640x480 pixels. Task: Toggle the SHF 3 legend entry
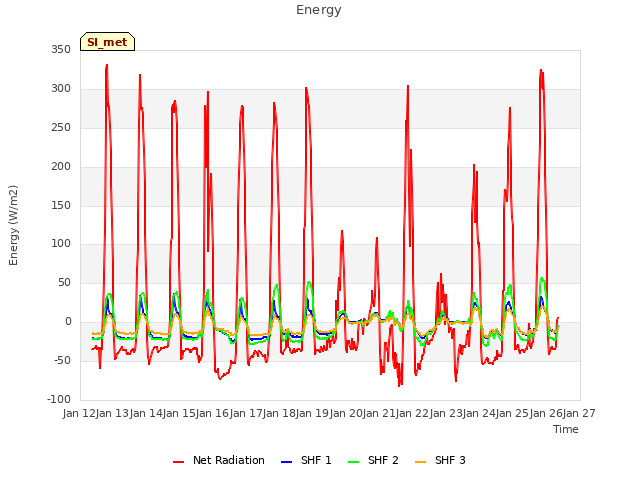click(x=440, y=460)
